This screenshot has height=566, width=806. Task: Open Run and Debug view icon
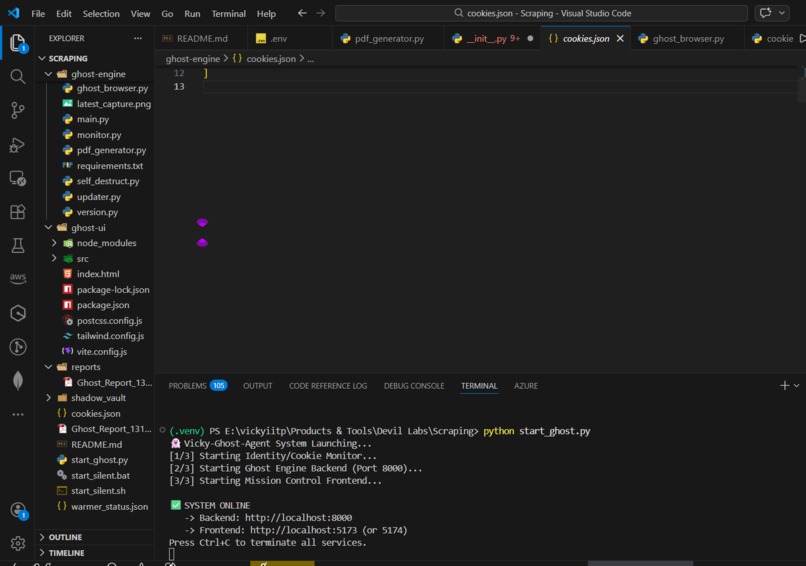click(17, 145)
